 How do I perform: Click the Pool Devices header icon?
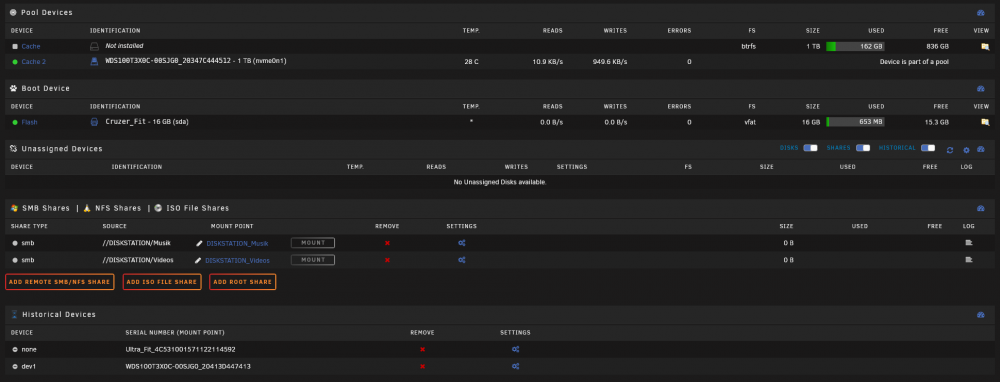(x=13, y=13)
